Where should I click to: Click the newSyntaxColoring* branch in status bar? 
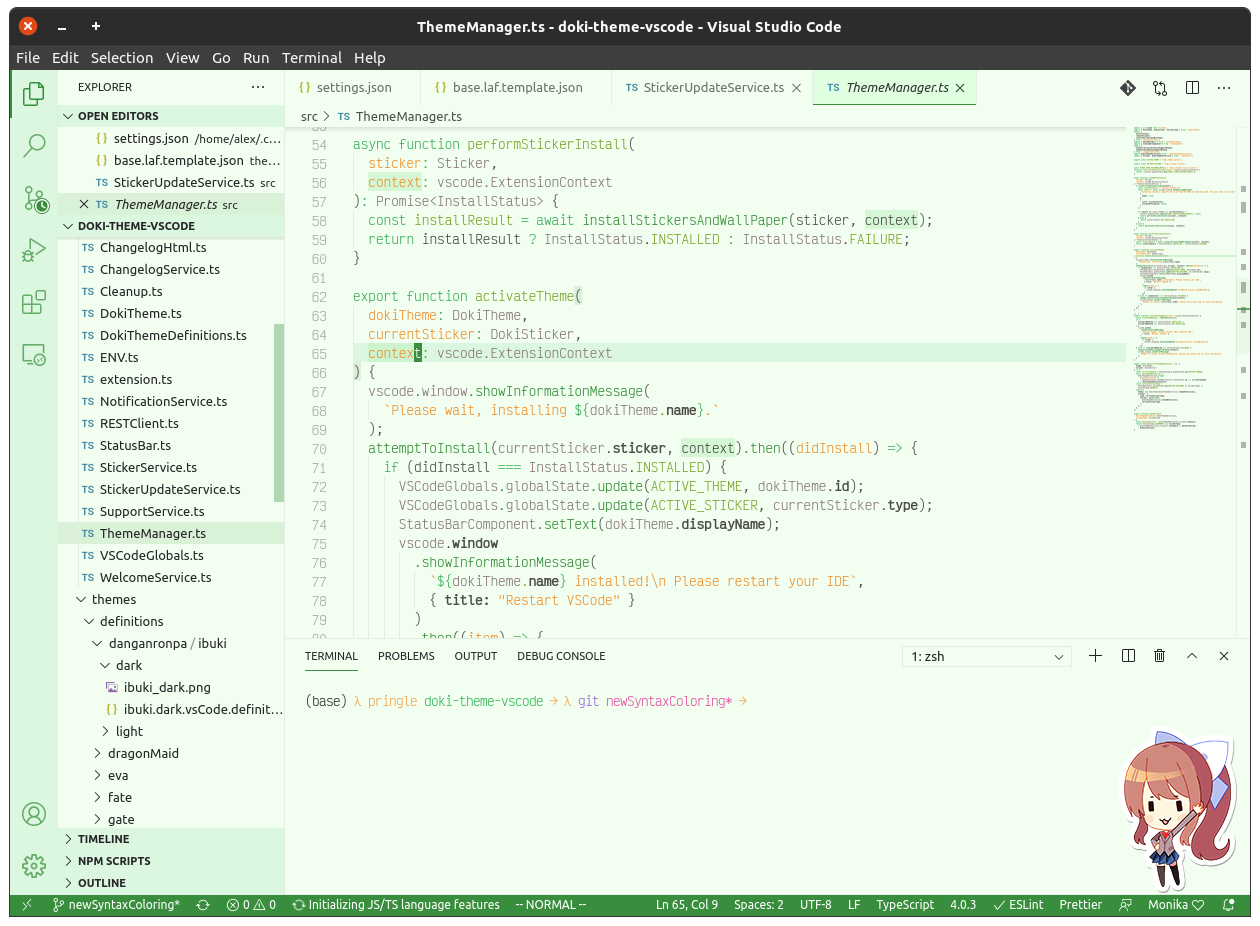coord(115,905)
